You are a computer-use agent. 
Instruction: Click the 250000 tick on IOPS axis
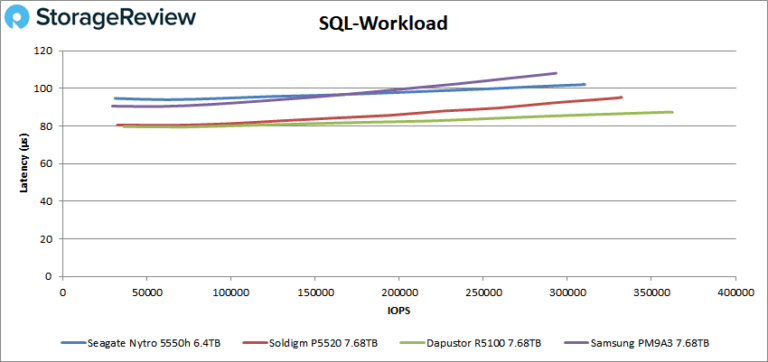pyautogui.click(x=483, y=292)
